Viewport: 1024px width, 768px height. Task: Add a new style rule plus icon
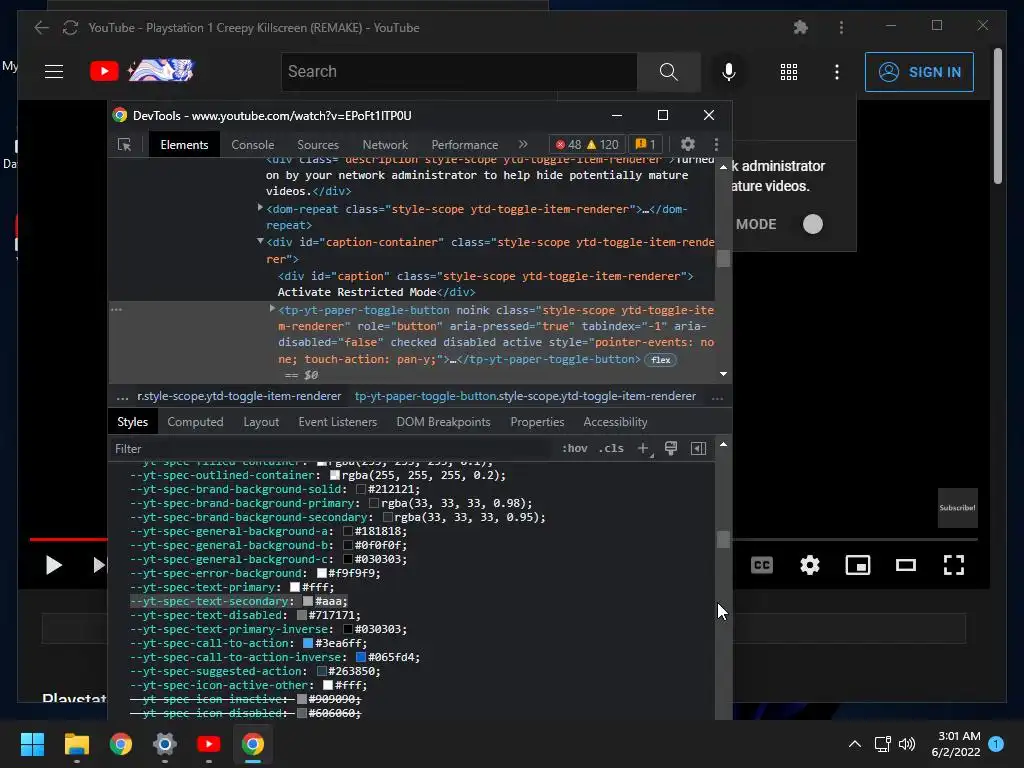pos(644,449)
